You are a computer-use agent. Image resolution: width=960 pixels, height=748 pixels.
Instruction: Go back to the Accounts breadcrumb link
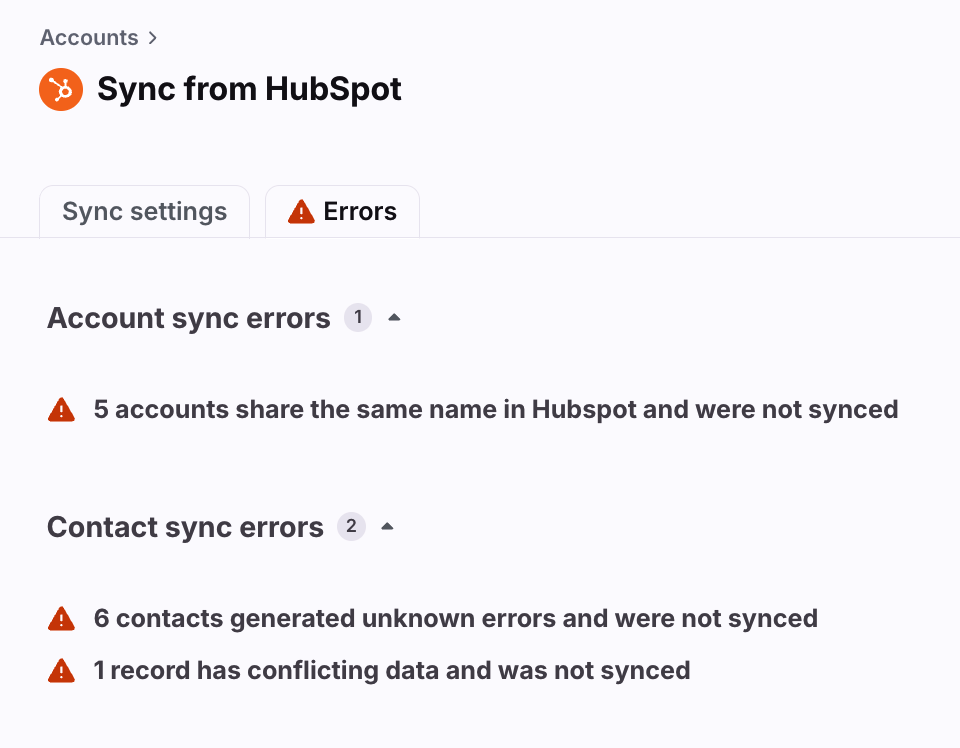click(x=89, y=38)
